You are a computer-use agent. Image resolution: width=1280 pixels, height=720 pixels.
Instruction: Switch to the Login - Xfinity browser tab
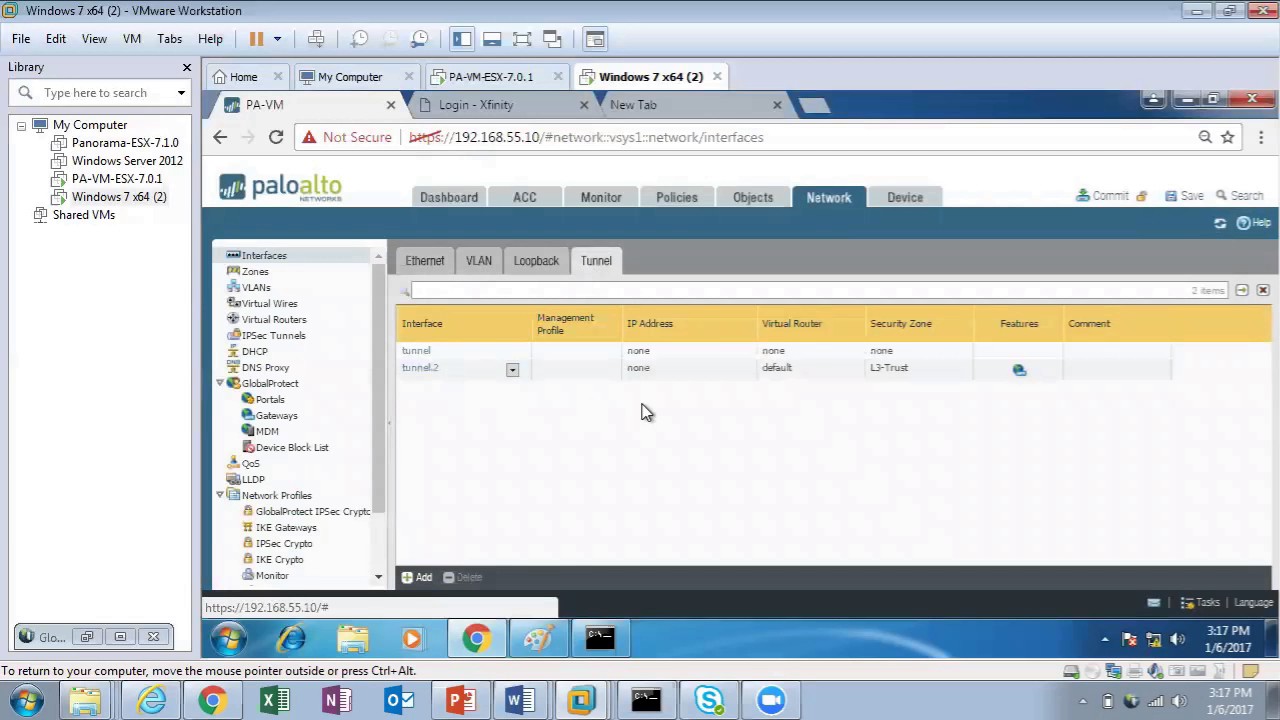476,105
